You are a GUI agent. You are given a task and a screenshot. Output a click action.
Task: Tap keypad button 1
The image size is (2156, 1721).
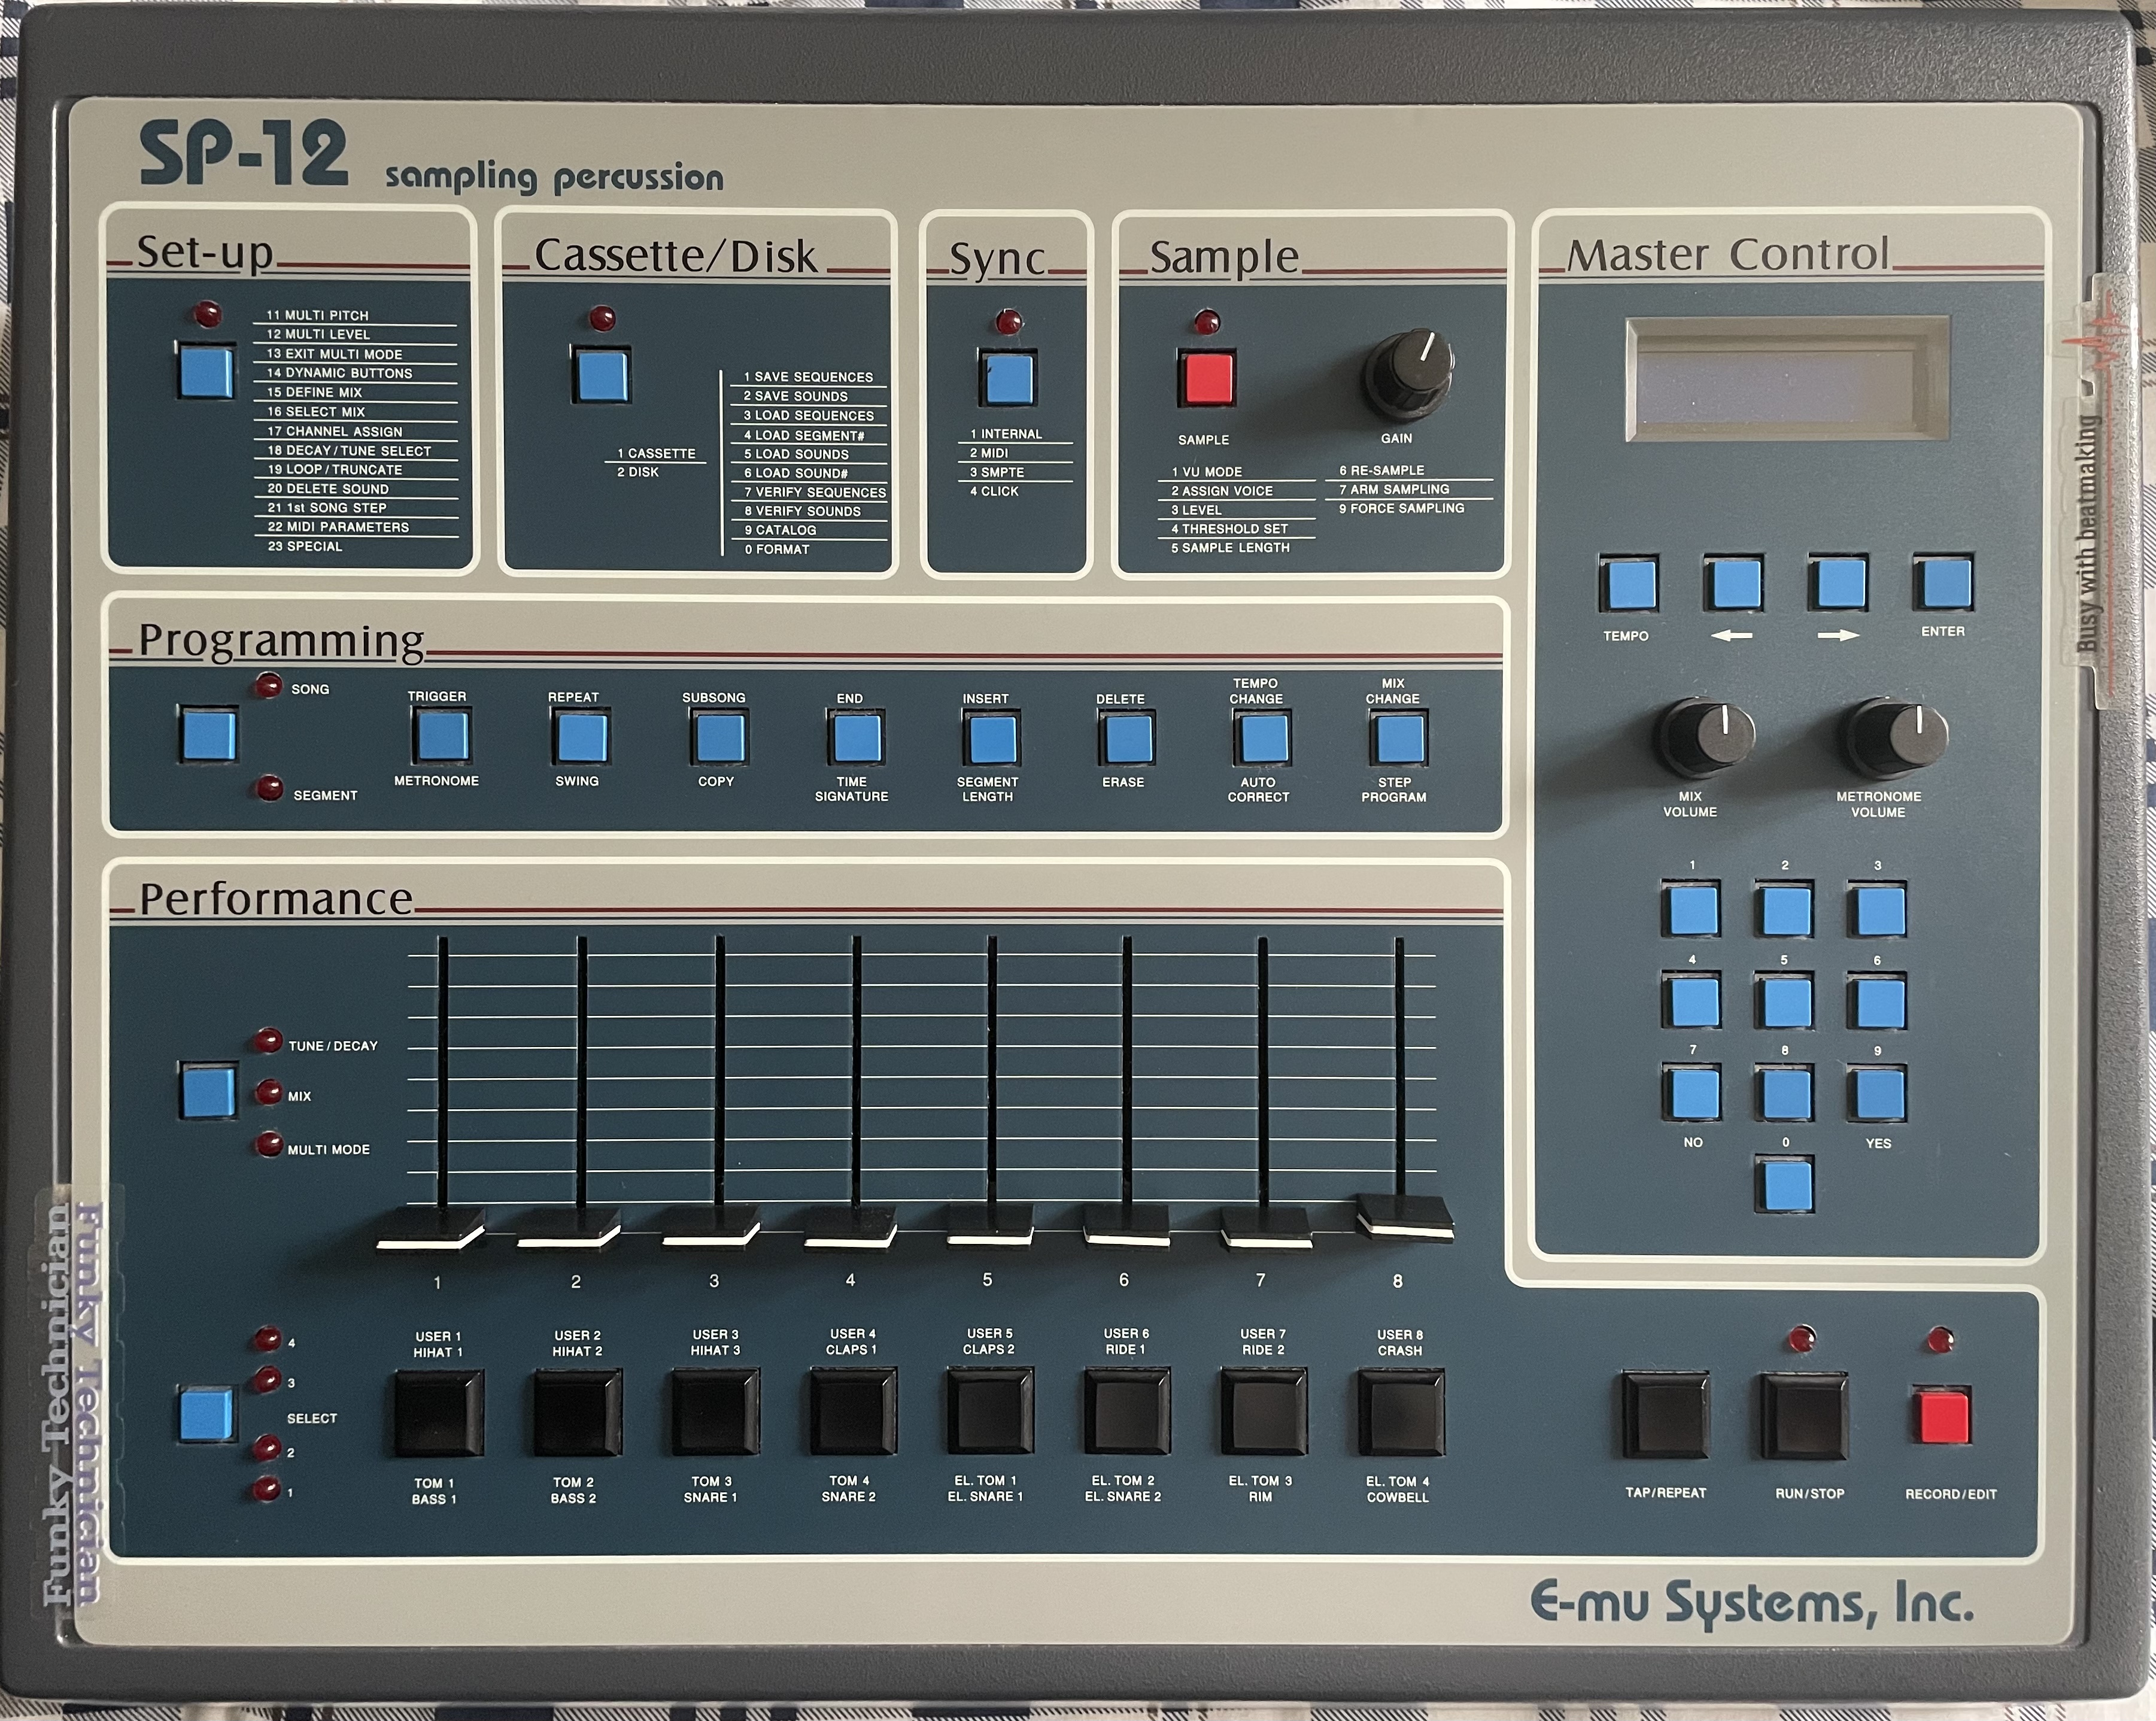click(1691, 909)
